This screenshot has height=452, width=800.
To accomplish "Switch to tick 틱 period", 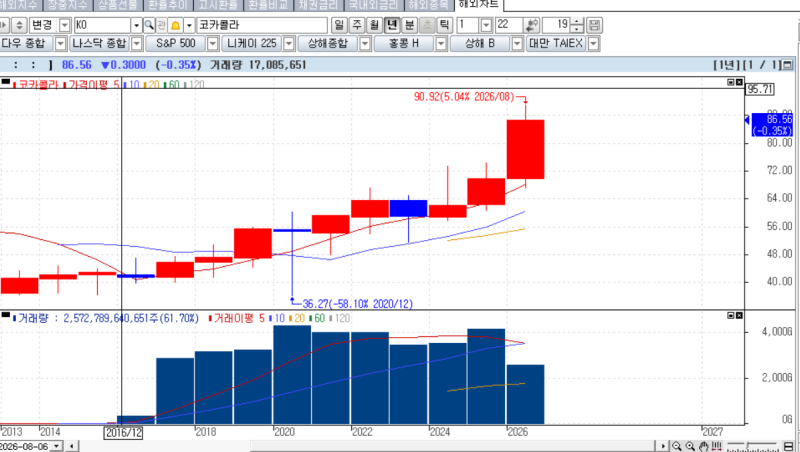I will coord(444,25).
